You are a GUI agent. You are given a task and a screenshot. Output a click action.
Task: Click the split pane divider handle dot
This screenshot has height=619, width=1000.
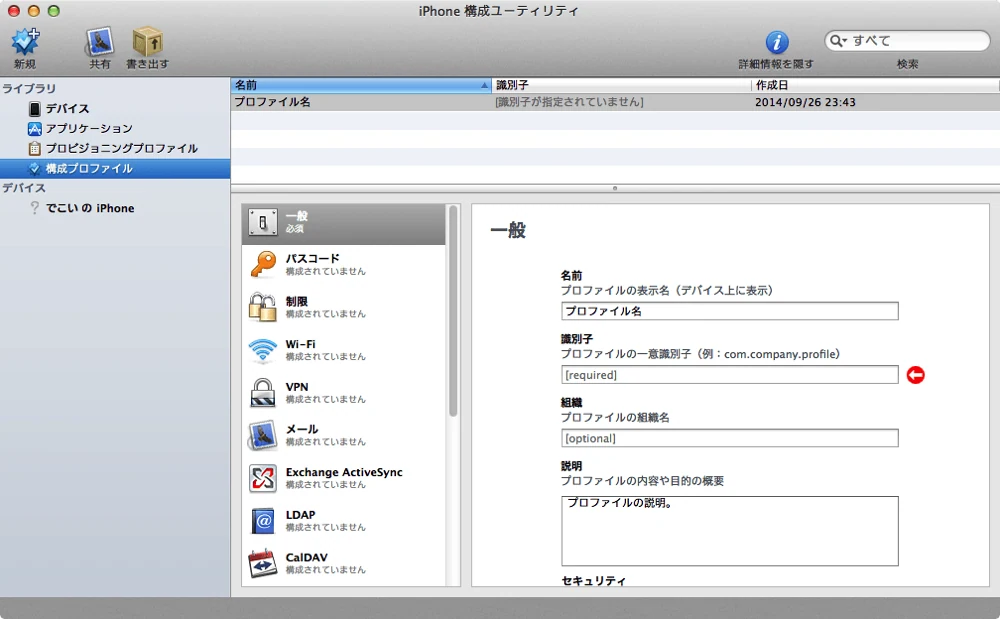[x=615, y=188]
